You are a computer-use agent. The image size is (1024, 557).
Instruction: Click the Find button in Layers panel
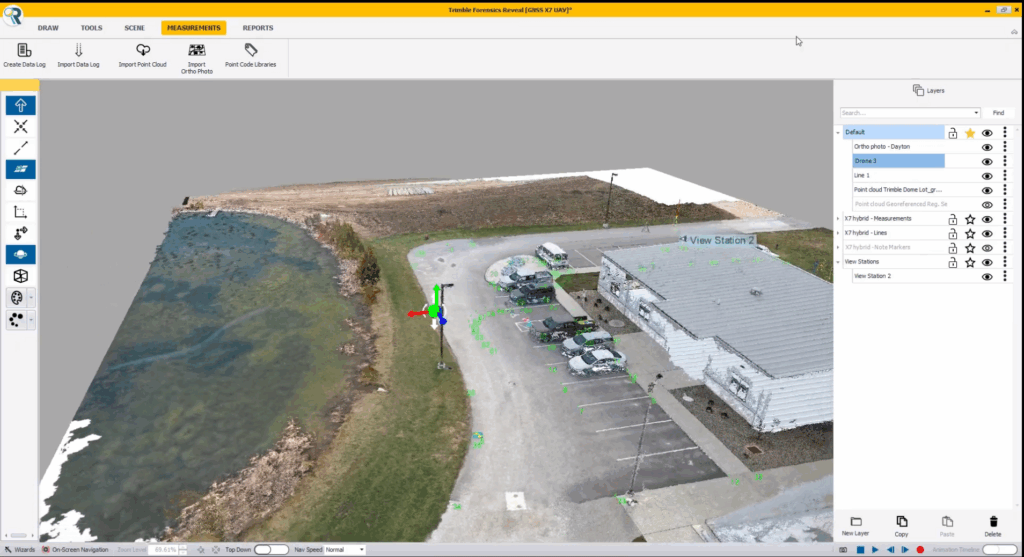coord(997,113)
